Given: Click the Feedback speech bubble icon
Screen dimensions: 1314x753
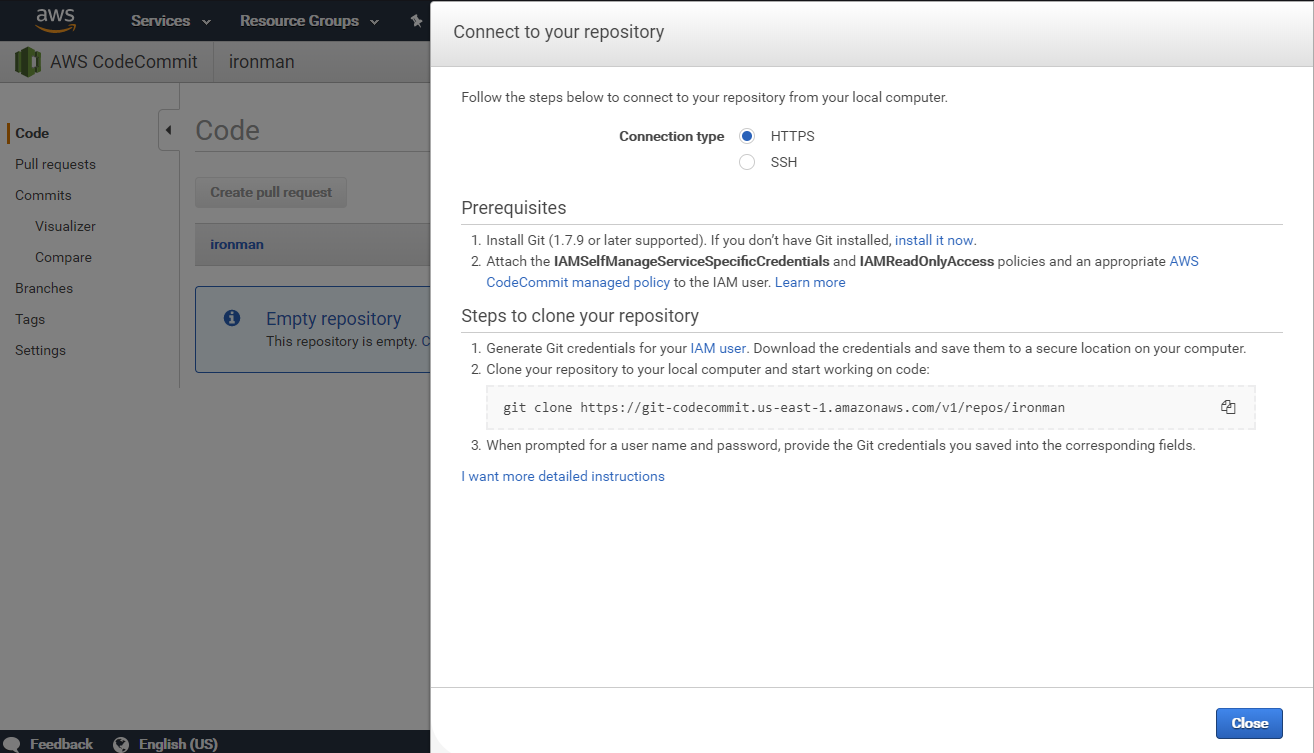Looking at the screenshot, I should [x=11, y=744].
